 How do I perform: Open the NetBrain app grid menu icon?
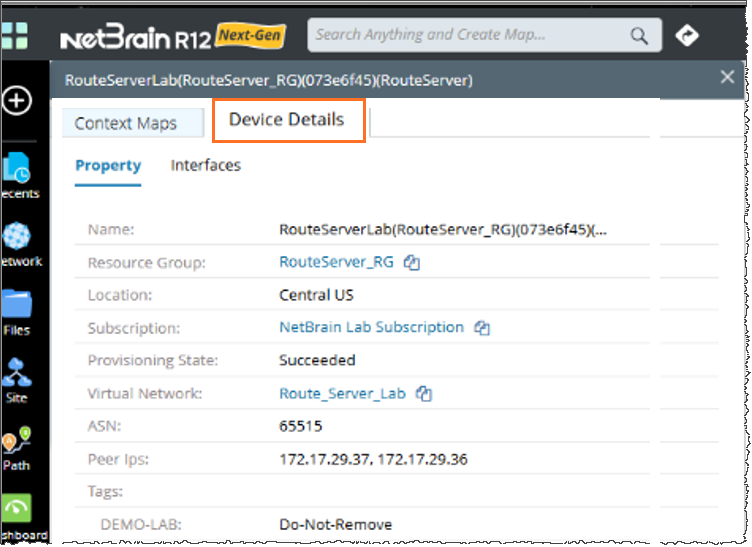point(14,35)
